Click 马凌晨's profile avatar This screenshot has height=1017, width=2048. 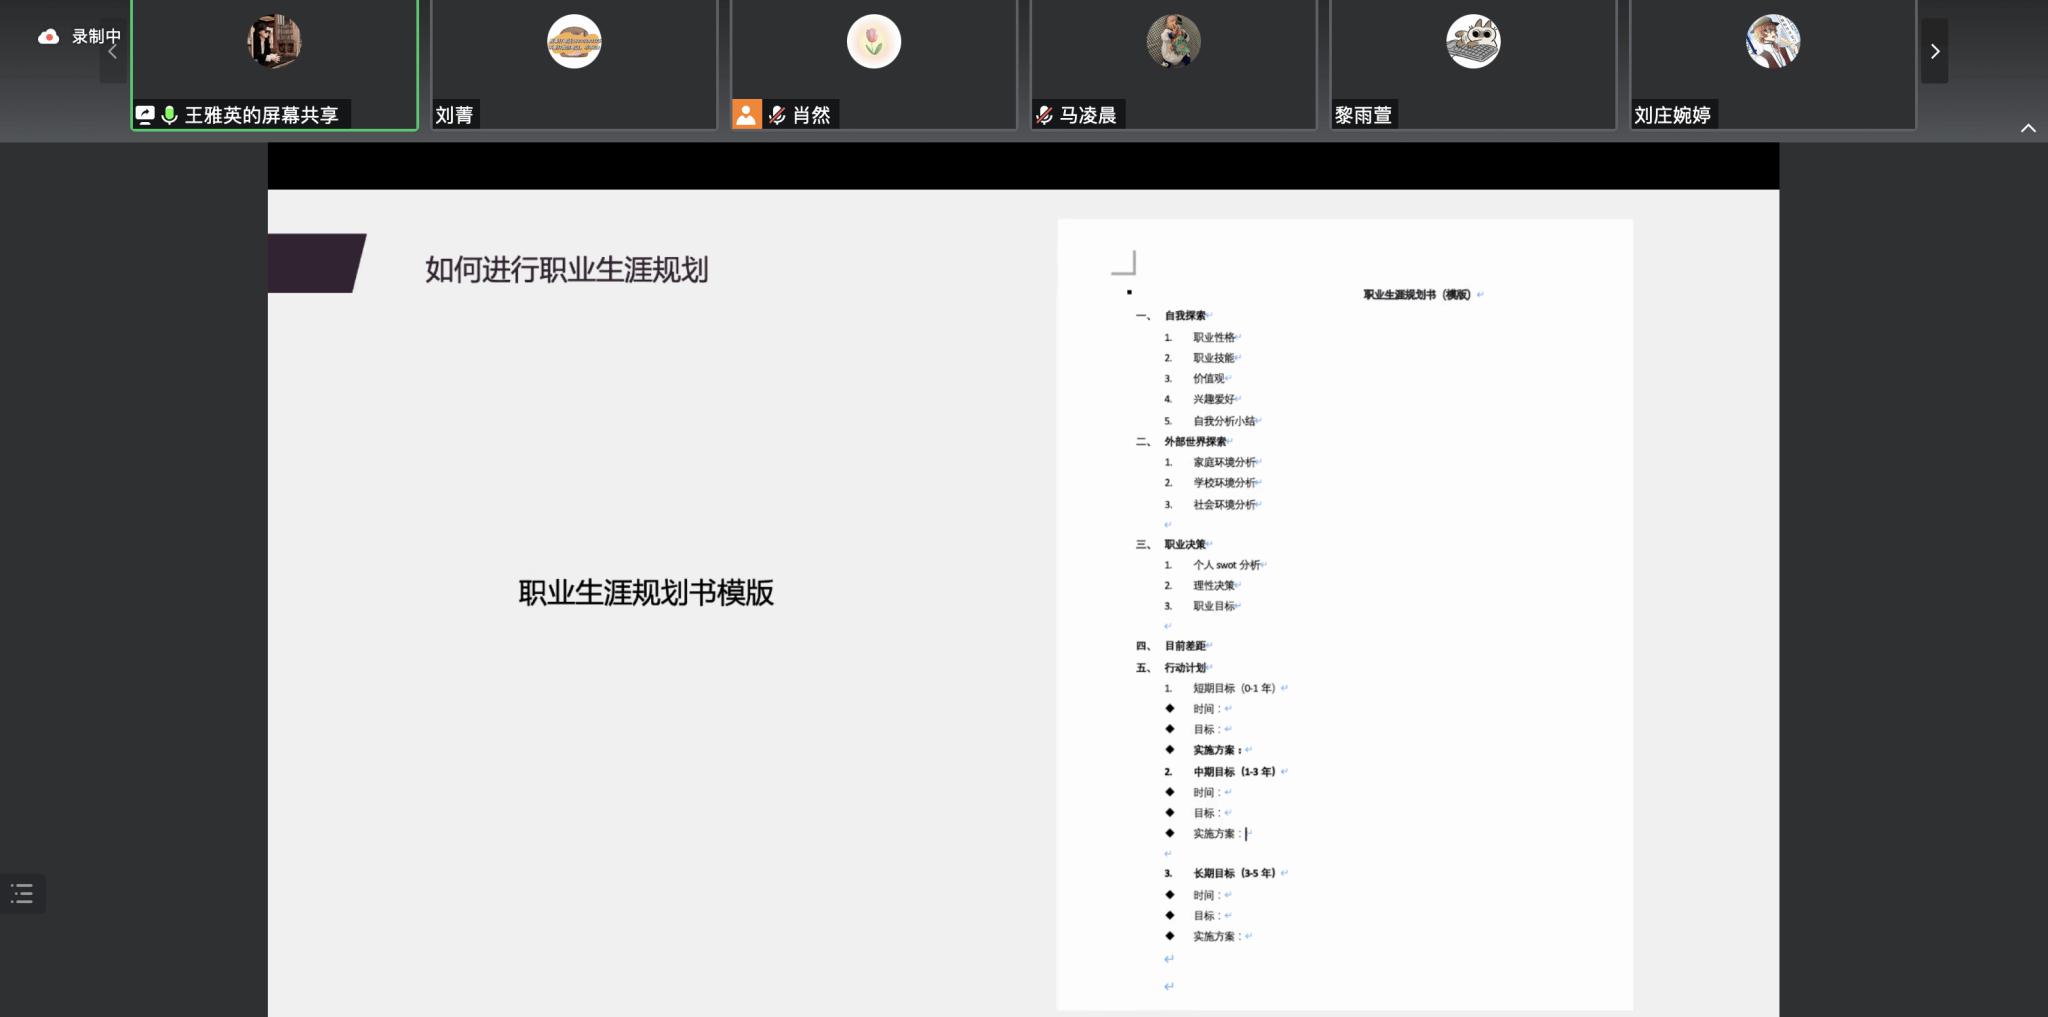pos(1173,42)
